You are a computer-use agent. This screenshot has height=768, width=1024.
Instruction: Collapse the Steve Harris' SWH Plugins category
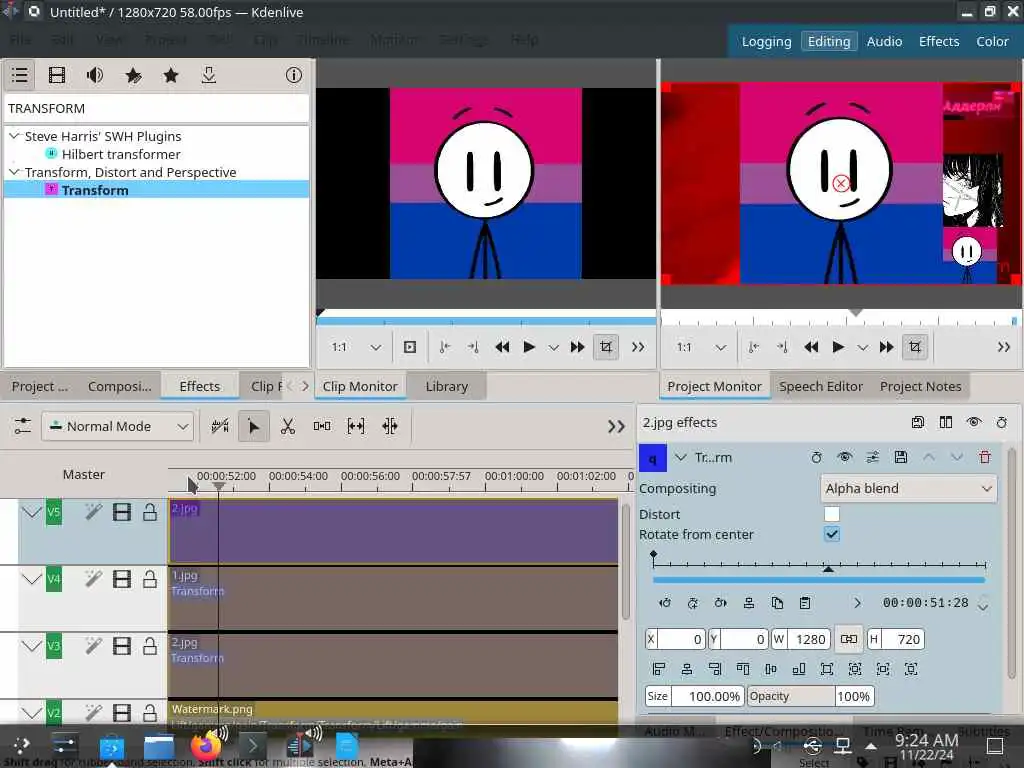click(14, 136)
